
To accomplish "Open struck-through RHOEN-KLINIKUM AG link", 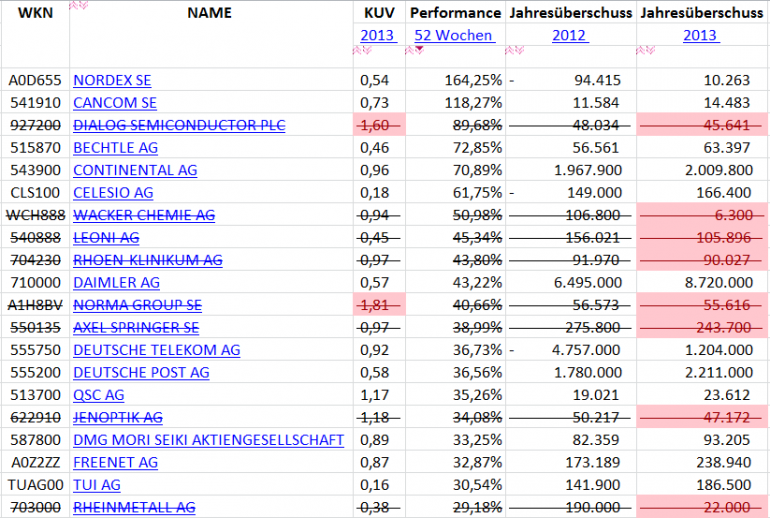I will click(148, 260).
